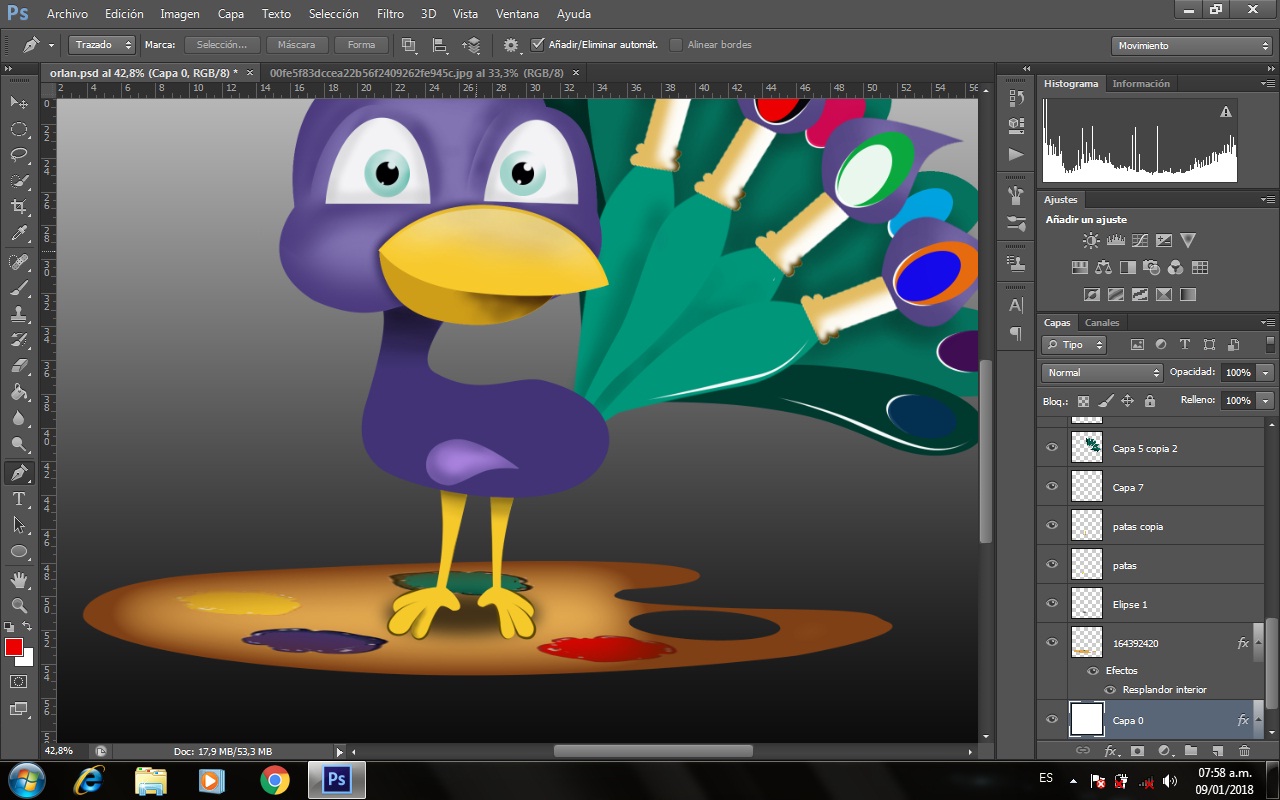Screen dimensions: 1280x800
Task: Open Photoshop in Windows taskbar
Action: pyautogui.click(x=337, y=780)
